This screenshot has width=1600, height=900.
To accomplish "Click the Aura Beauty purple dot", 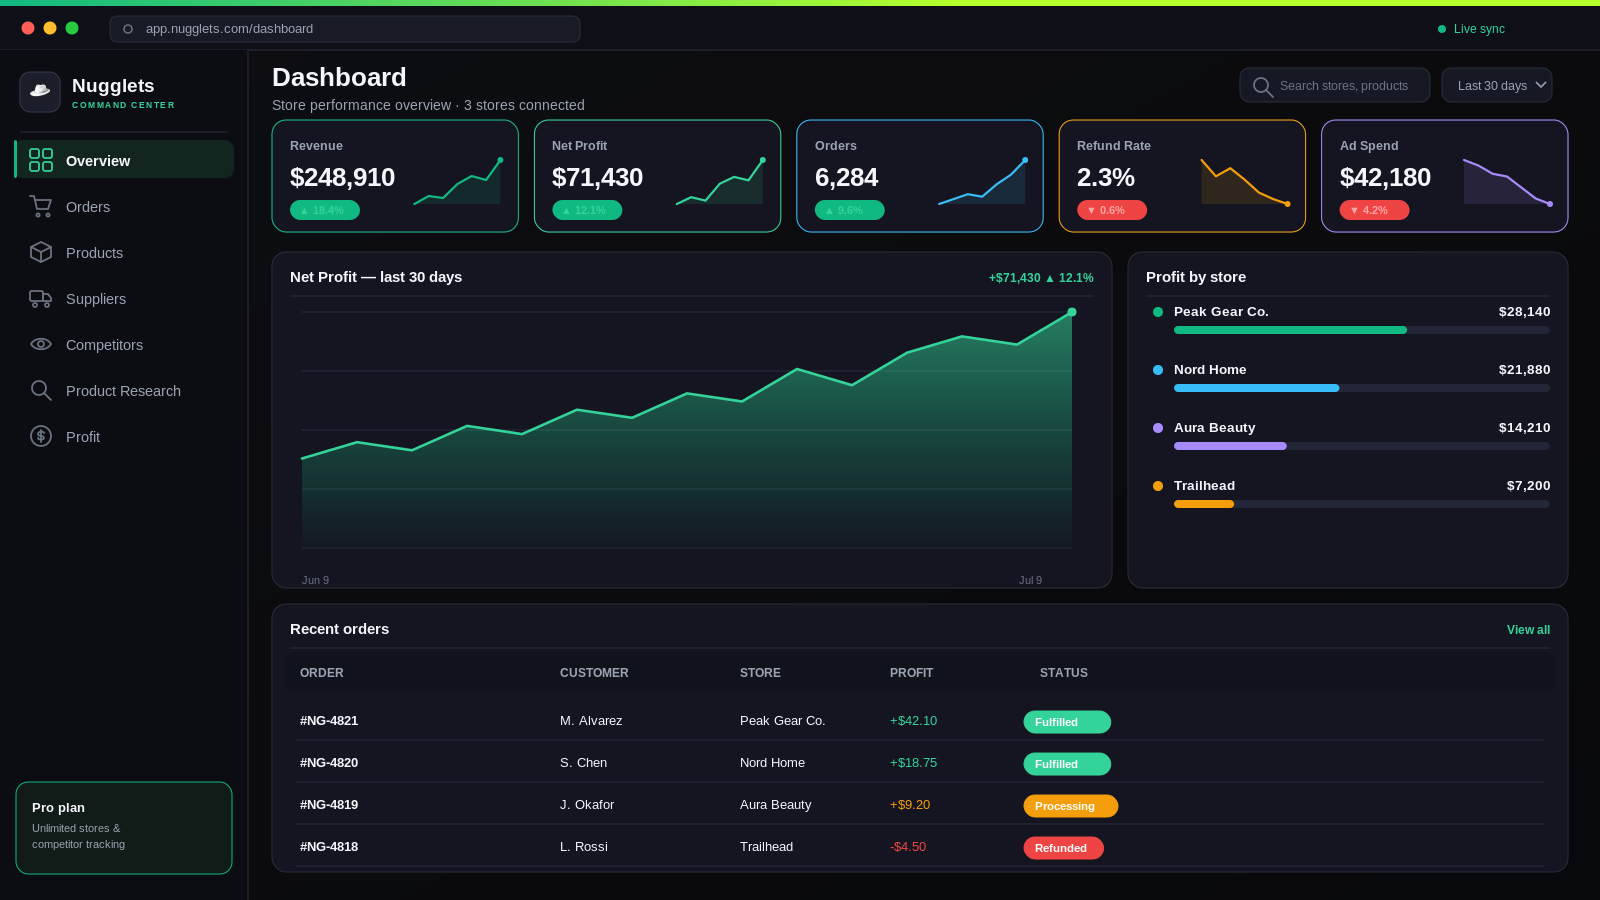I will pos(1158,428).
